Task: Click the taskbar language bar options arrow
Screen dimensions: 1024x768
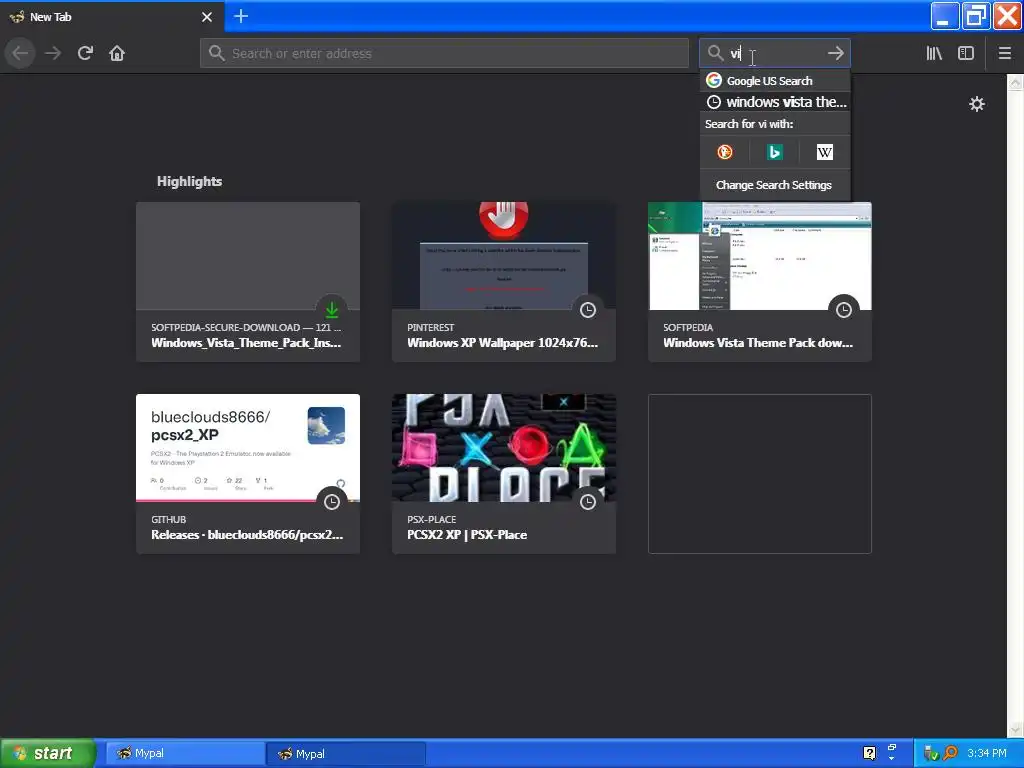Action: click(x=891, y=759)
